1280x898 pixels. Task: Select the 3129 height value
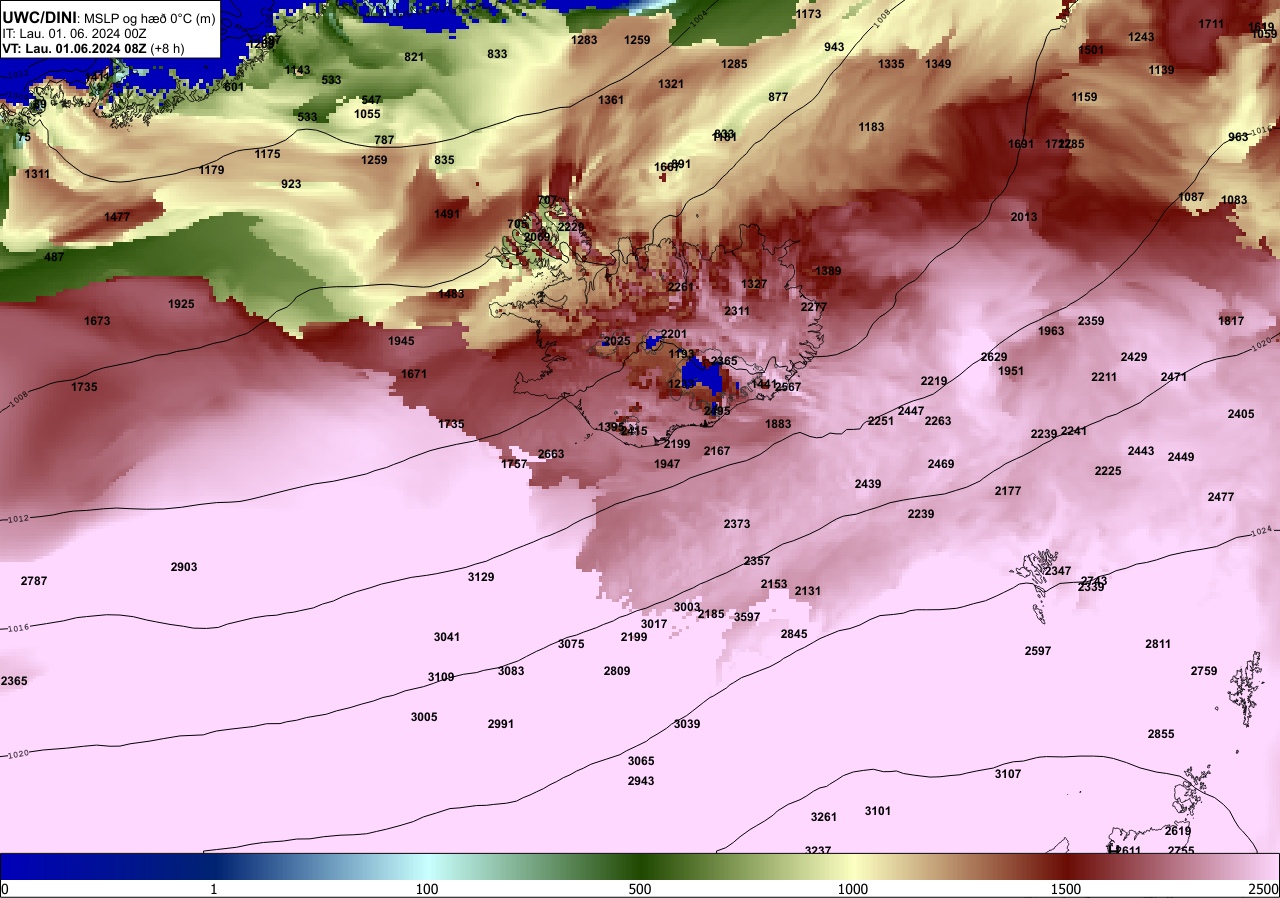tap(481, 577)
